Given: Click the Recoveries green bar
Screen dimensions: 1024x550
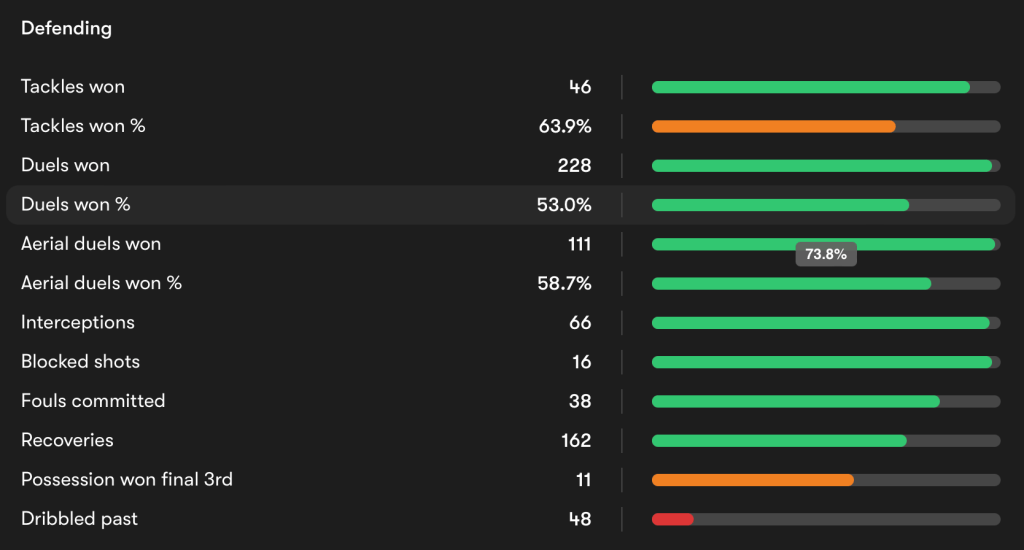Looking at the screenshot, I should [x=779, y=440].
